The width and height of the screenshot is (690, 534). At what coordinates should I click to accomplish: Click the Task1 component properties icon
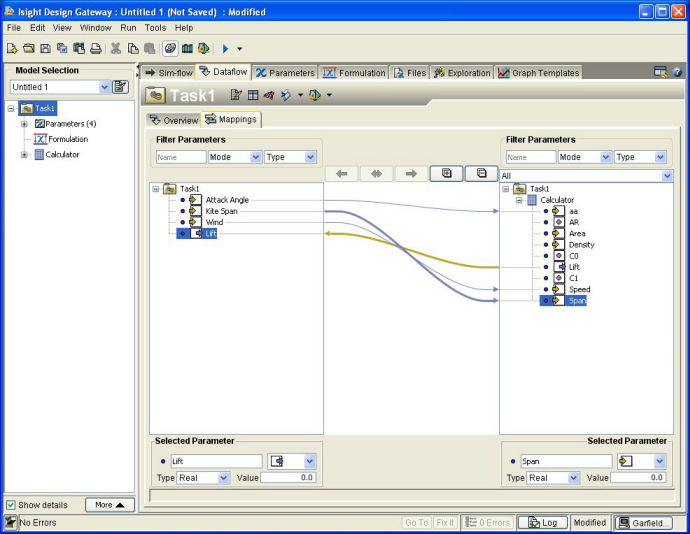pos(236,95)
